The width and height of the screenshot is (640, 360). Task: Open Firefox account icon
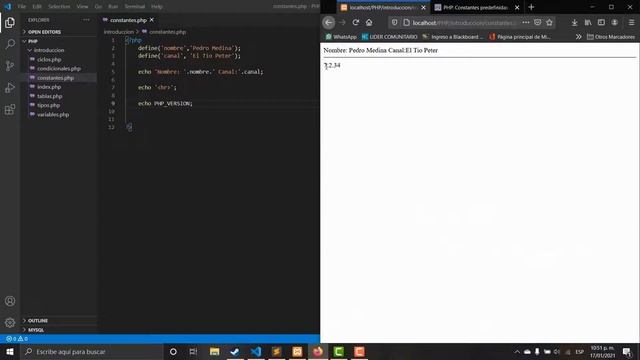[615, 22]
